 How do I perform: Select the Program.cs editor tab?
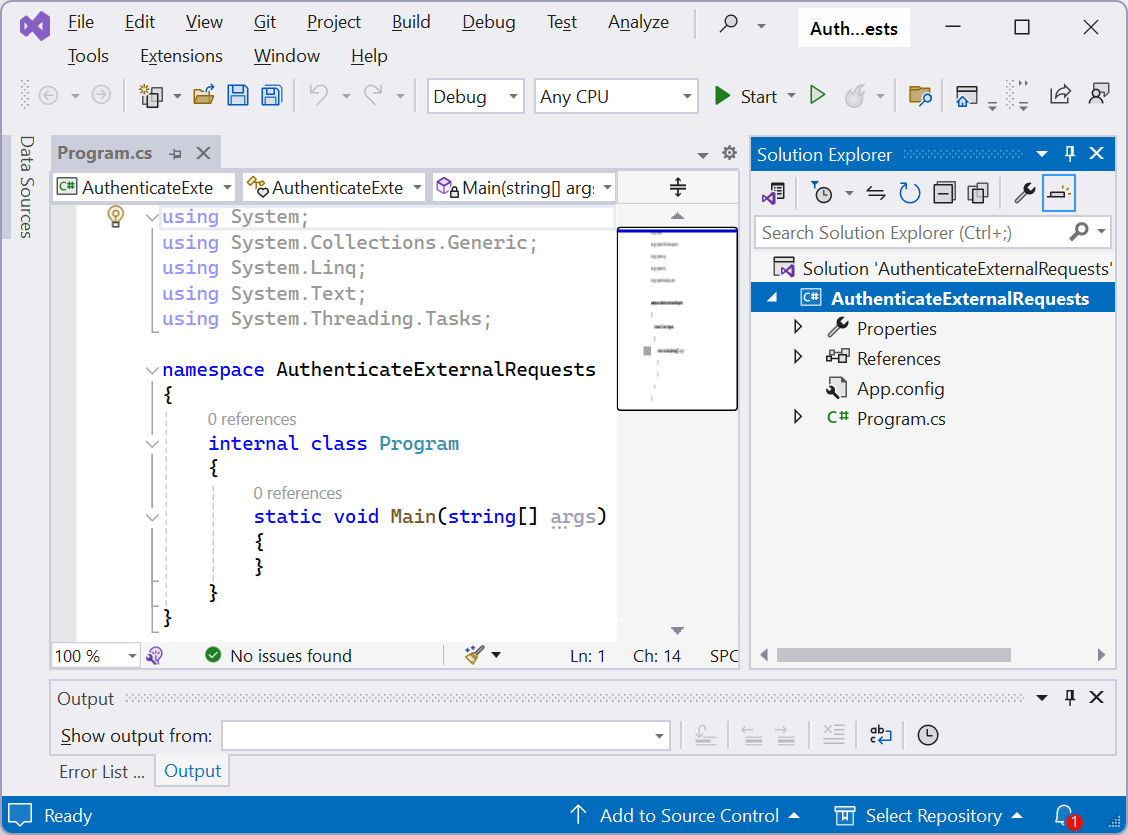click(x=105, y=153)
